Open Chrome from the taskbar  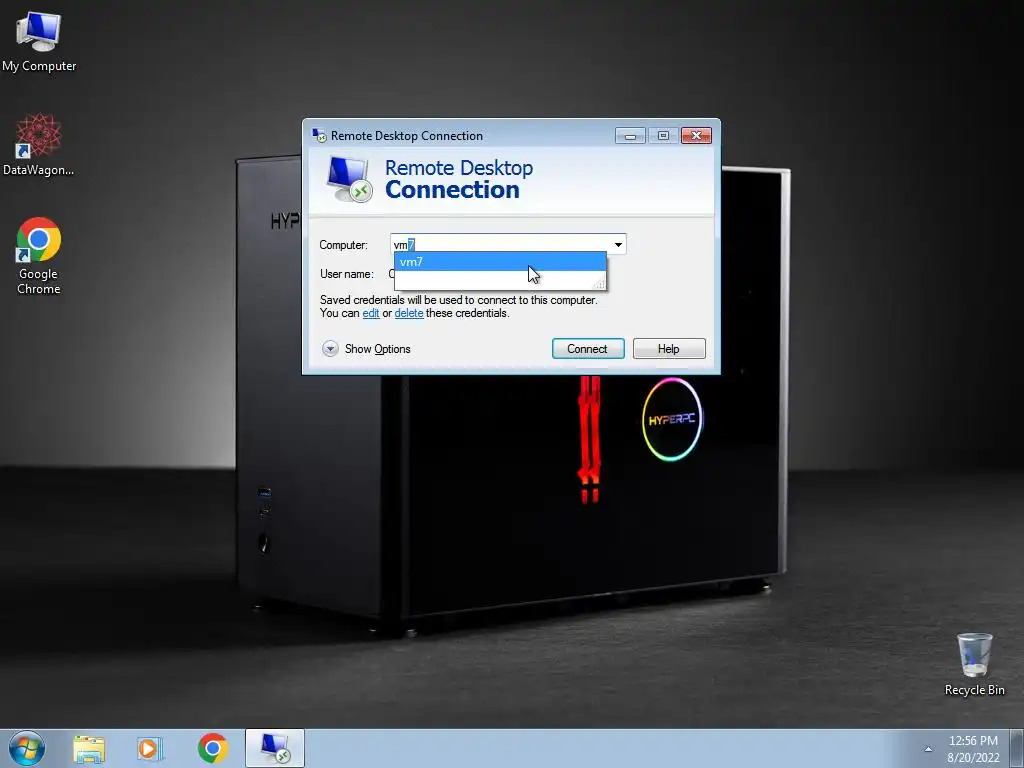click(x=213, y=748)
